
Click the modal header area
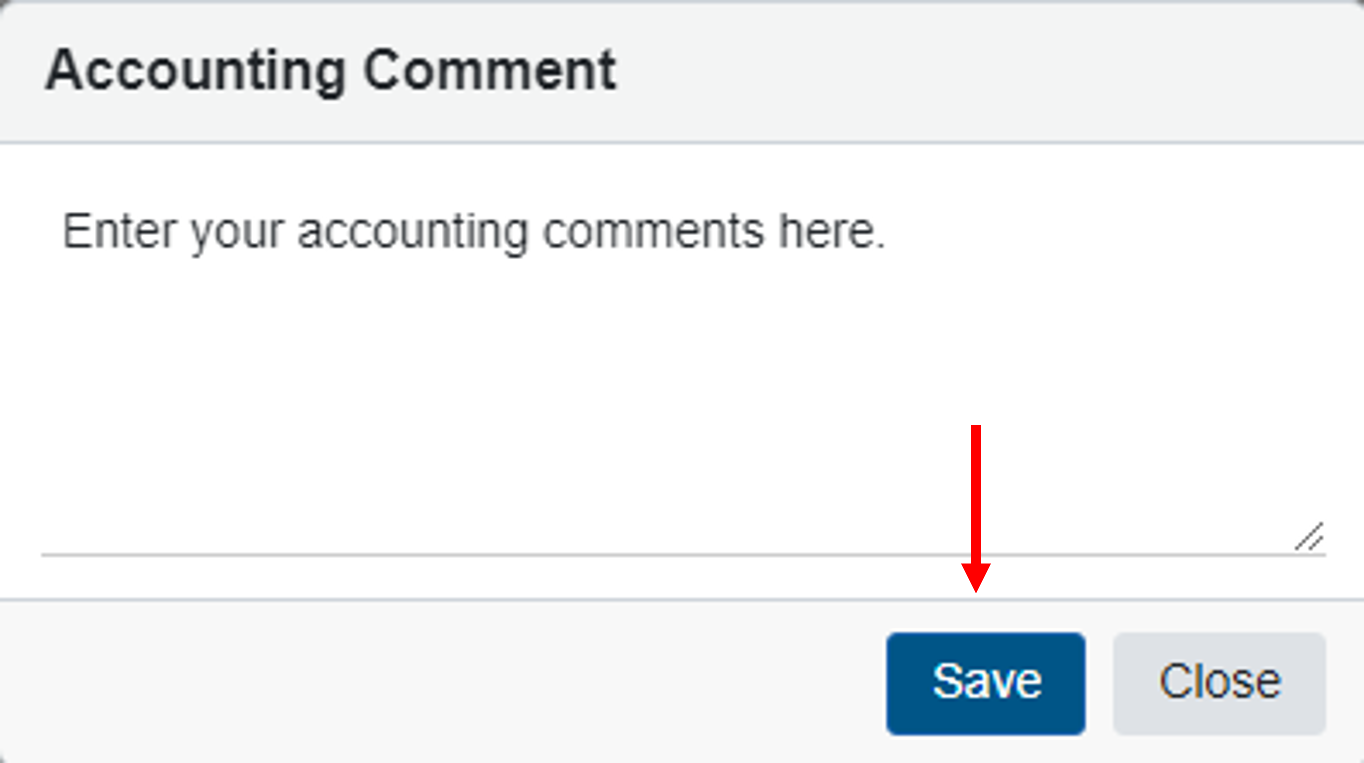click(680, 70)
